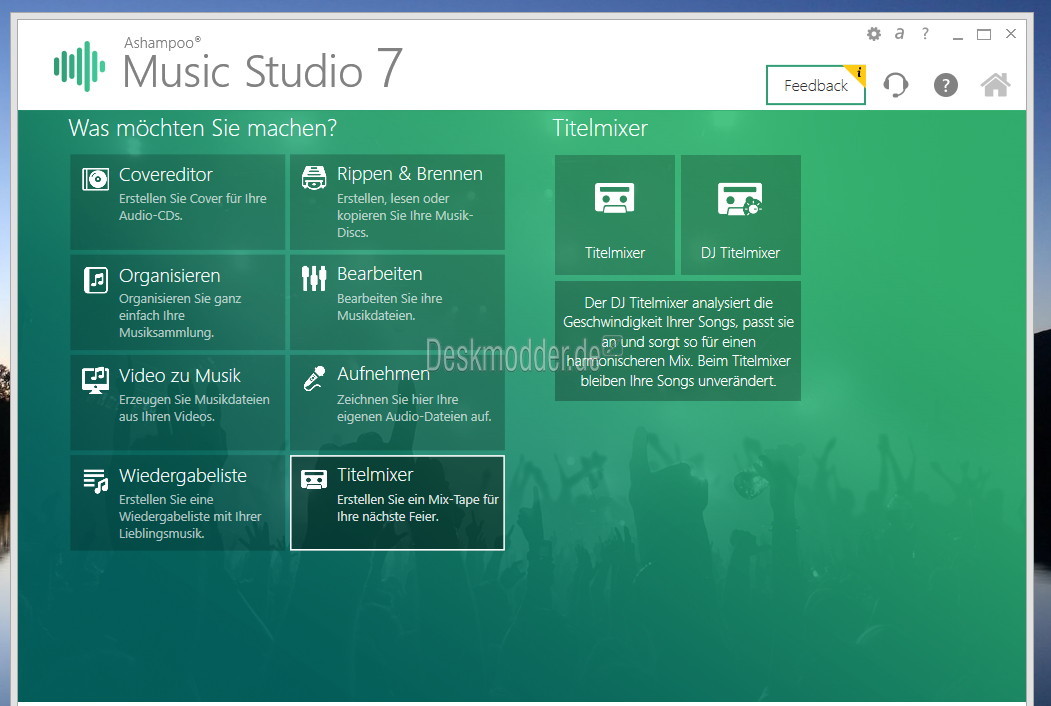Click the Feedback button
Screen dimensions: 1051x706
pyautogui.click(x=816, y=85)
